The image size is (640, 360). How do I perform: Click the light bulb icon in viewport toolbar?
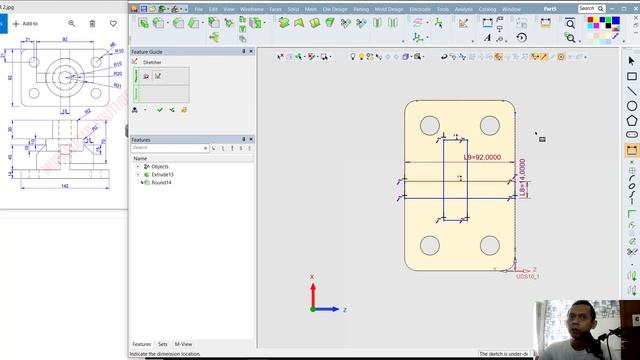[353, 57]
